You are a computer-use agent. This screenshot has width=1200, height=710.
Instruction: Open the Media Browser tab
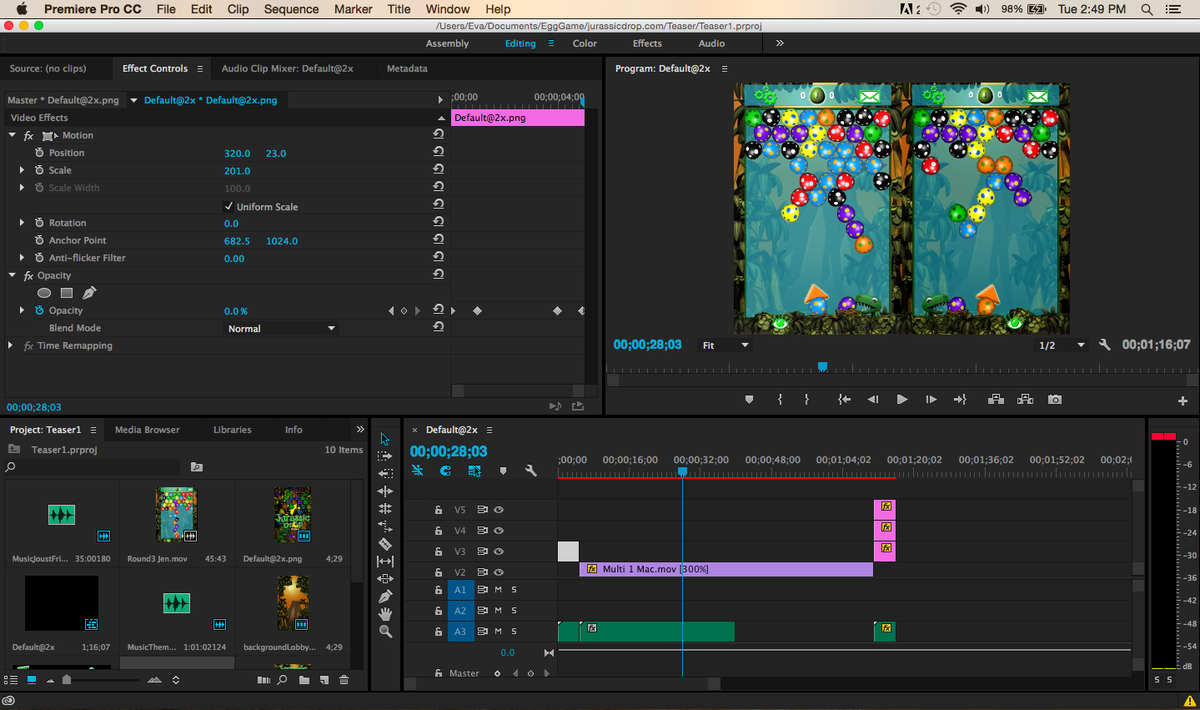147,429
